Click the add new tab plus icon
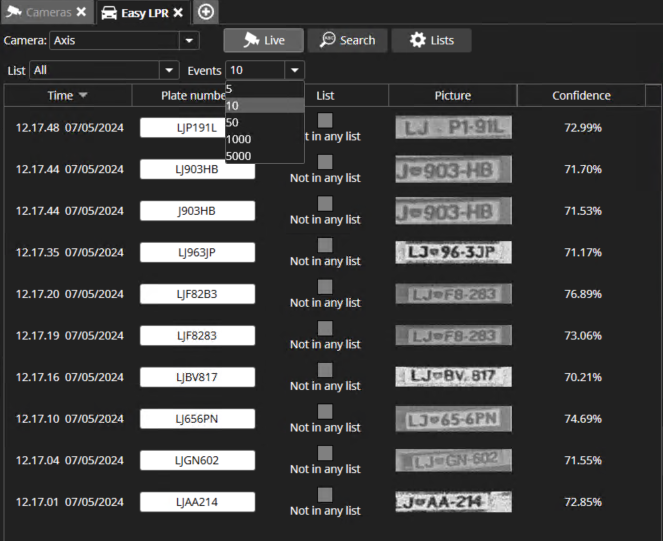The image size is (663, 541). [206, 12]
